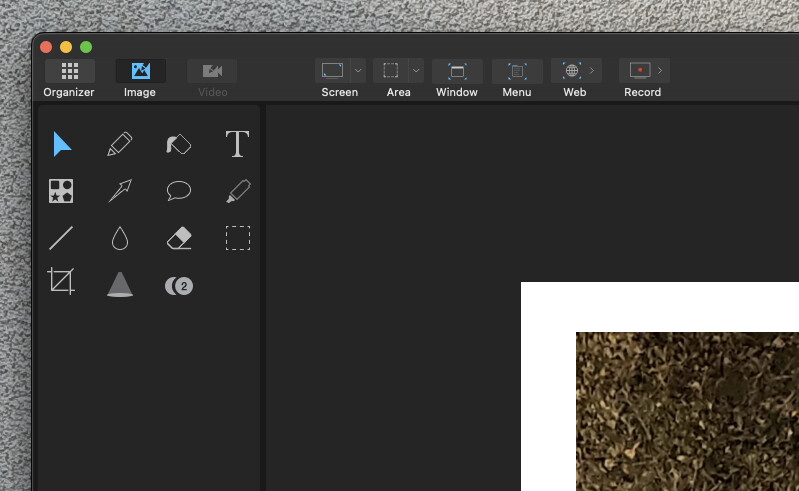Select the straight line tool
Screen dimensions: 799x491
(61, 238)
